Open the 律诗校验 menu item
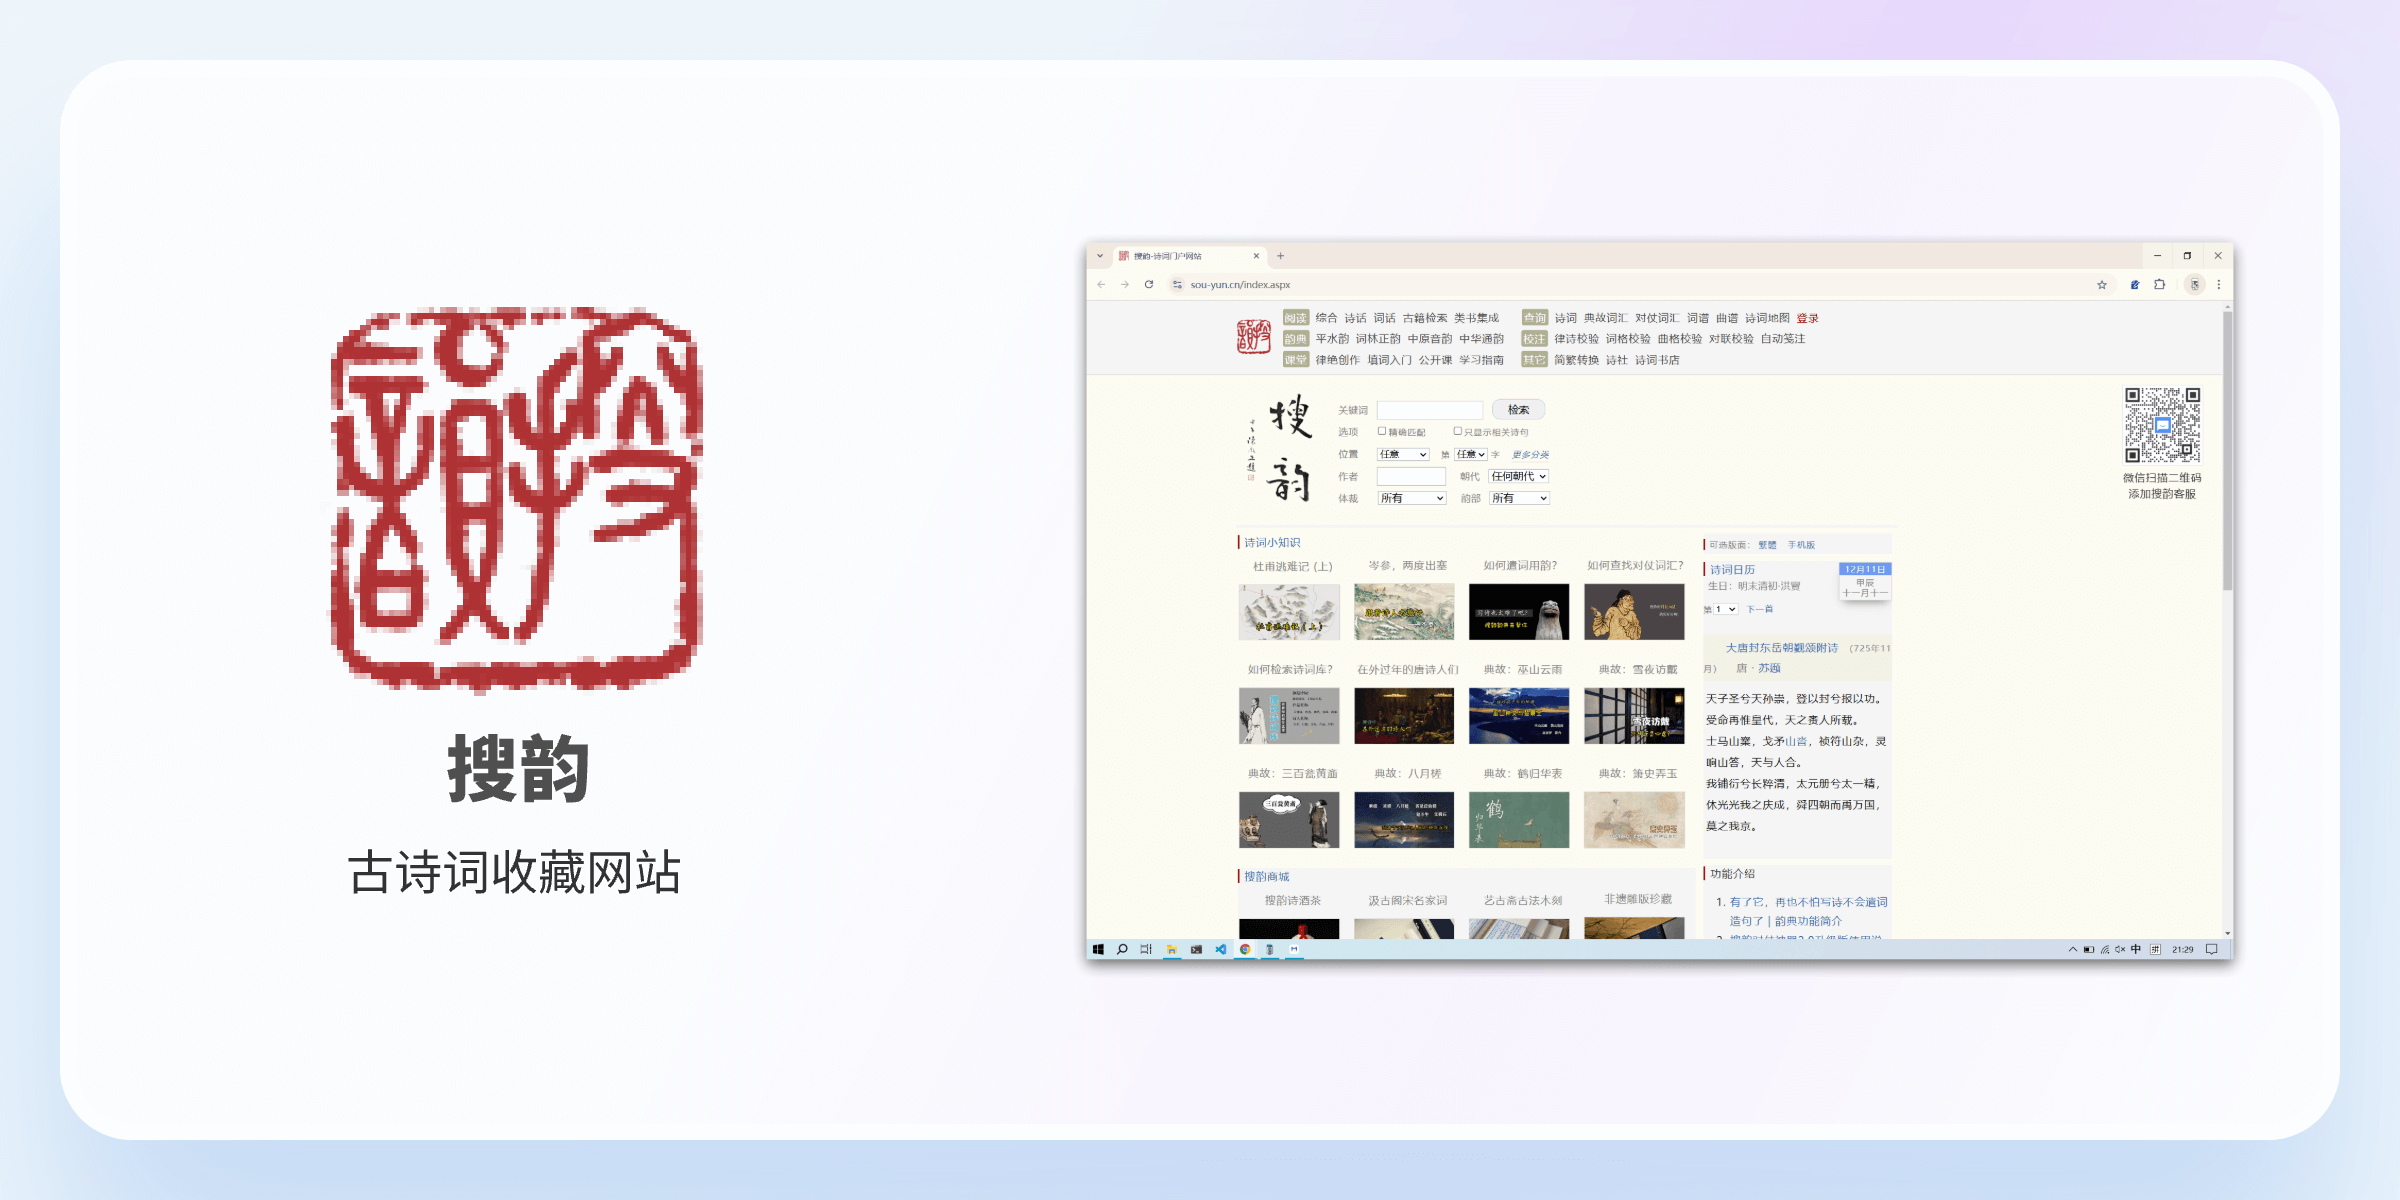 pyautogui.click(x=1576, y=339)
